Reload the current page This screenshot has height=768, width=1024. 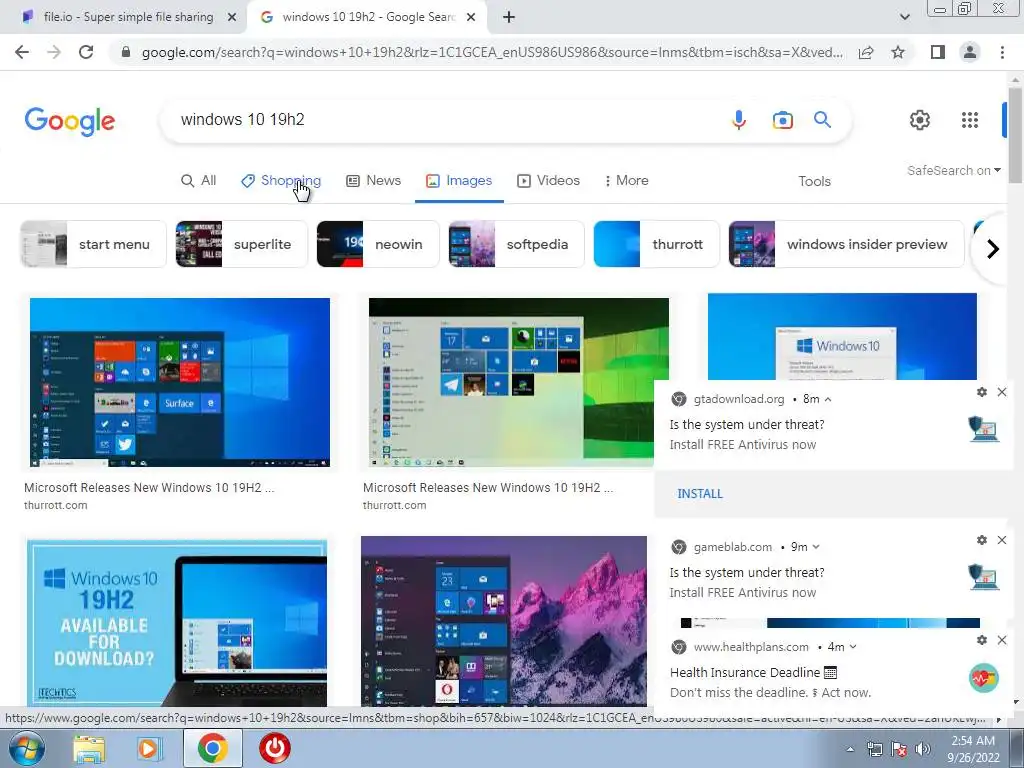pyautogui.click(x=86, y=52)
